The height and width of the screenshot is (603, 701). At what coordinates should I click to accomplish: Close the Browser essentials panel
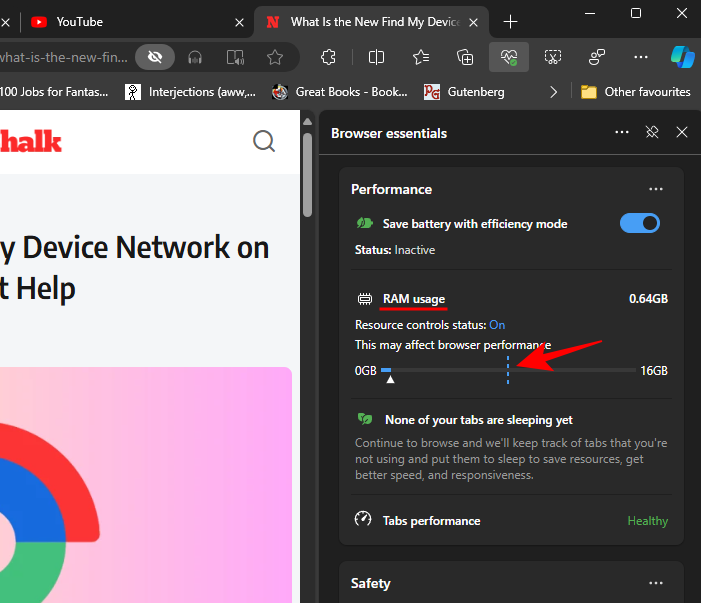682,132
